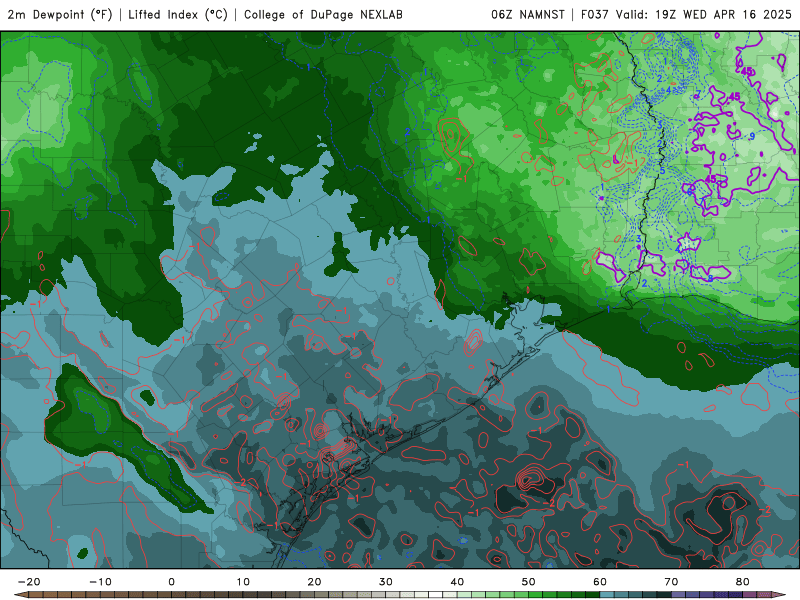Click the -10 label on the color scale

point(100,582)
